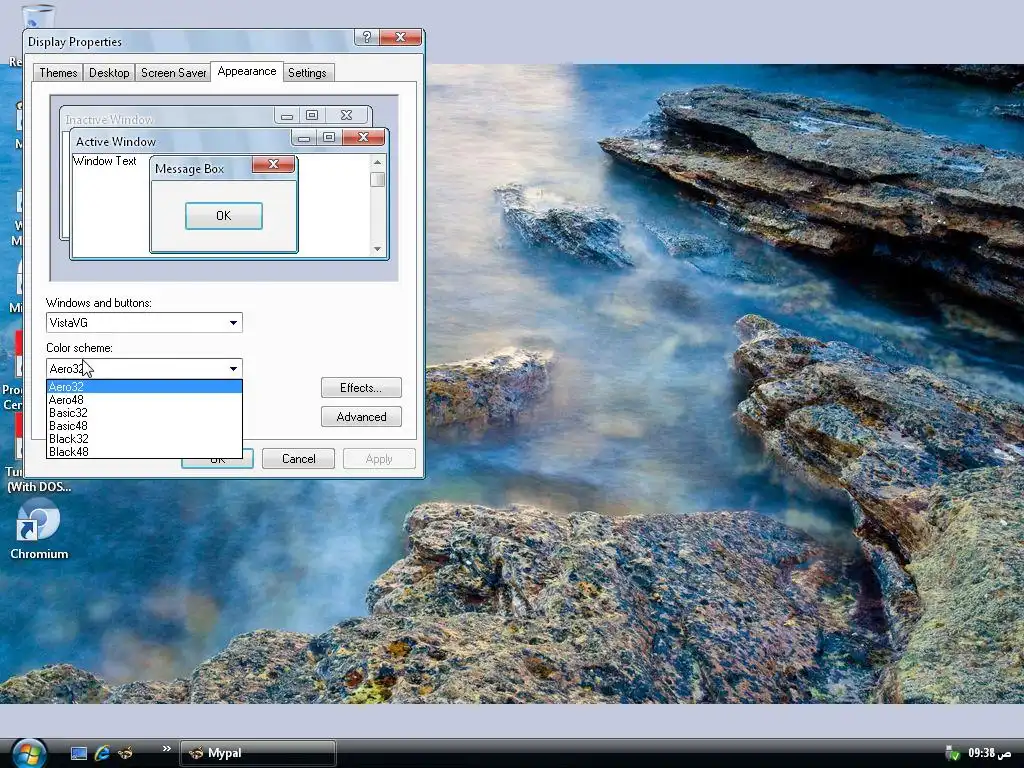
Task: Click the Display Properties help button
Action: (366, 37)
